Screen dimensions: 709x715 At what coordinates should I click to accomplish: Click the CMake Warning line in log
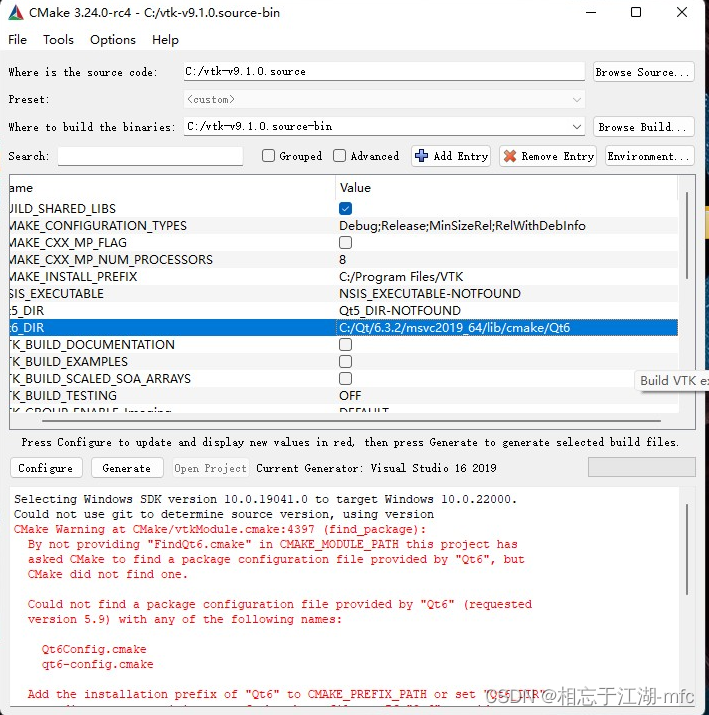(220, 529)
